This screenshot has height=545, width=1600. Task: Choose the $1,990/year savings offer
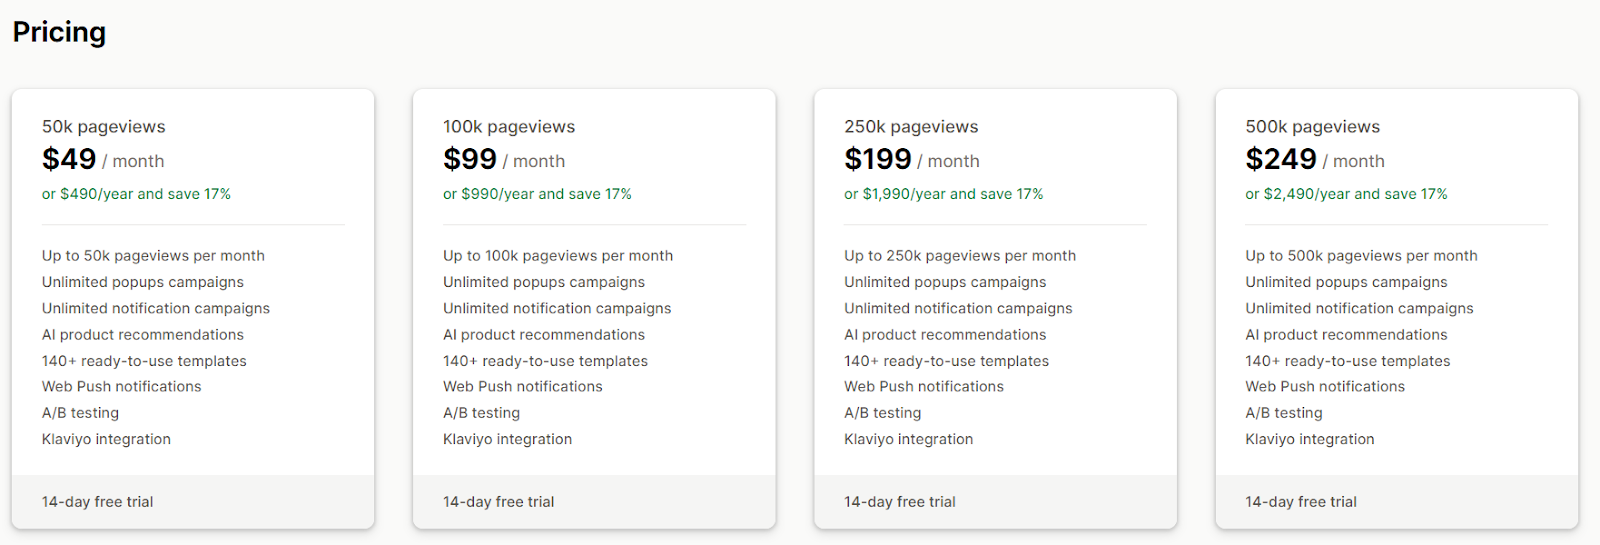coord(943,194)
